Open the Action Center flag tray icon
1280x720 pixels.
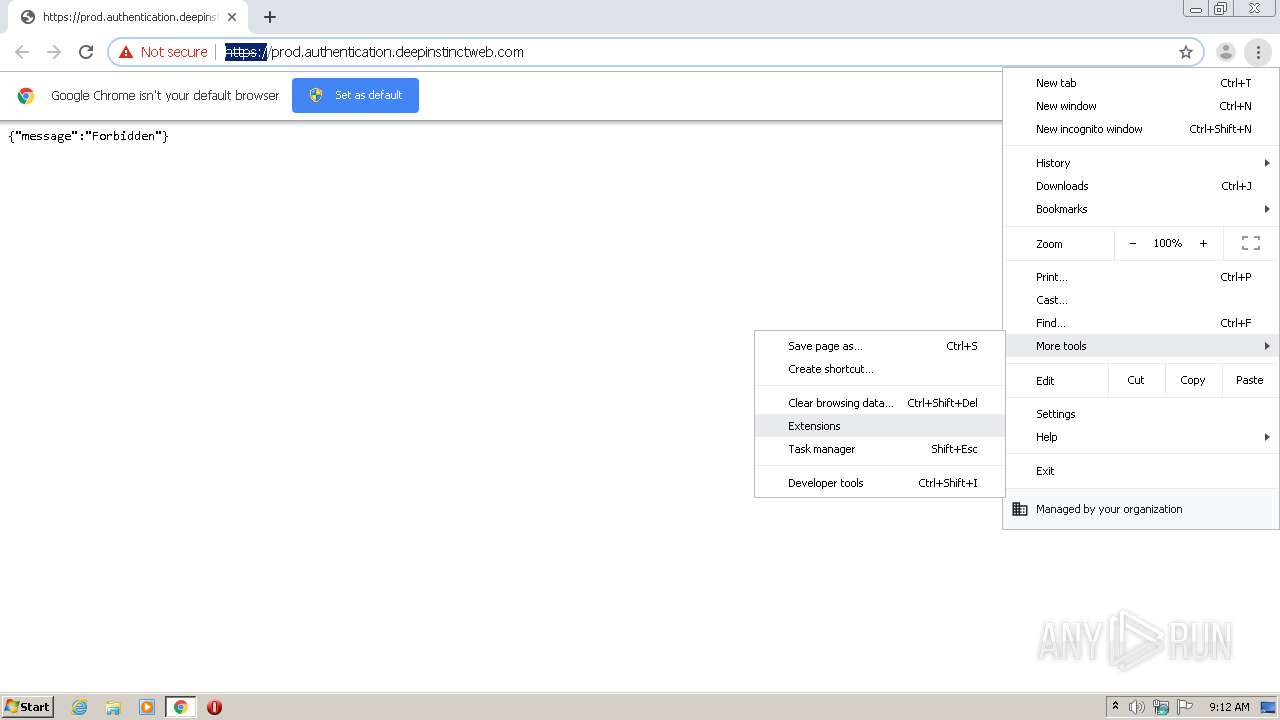tap(1185, 707)
